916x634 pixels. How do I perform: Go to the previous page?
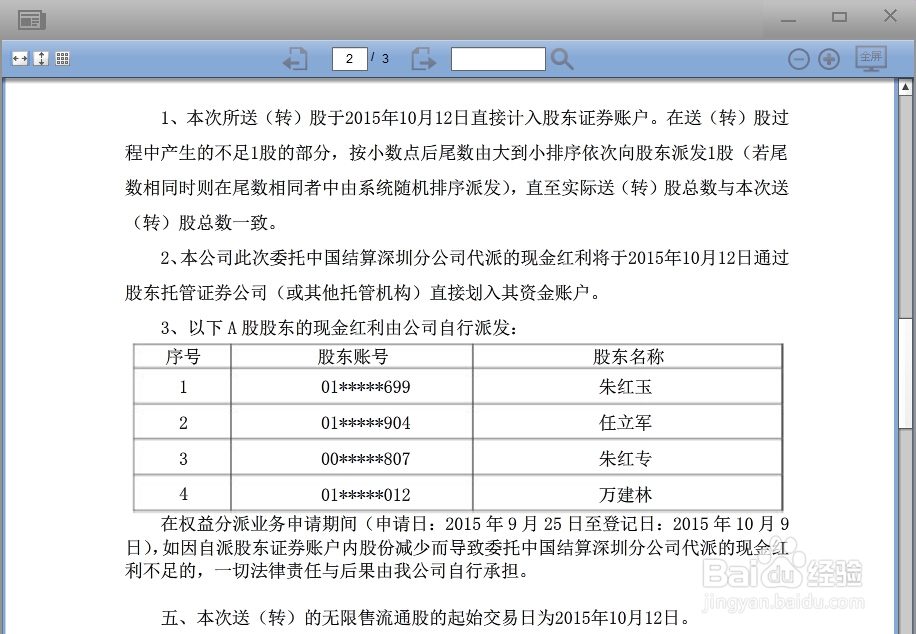[296, 59]
